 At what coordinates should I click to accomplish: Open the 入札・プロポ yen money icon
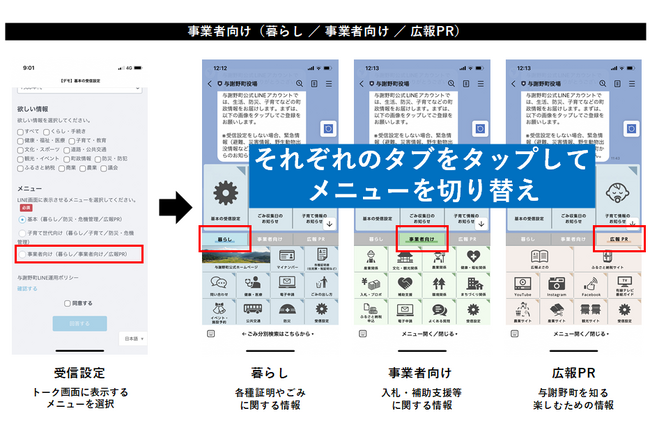point(371,284)
